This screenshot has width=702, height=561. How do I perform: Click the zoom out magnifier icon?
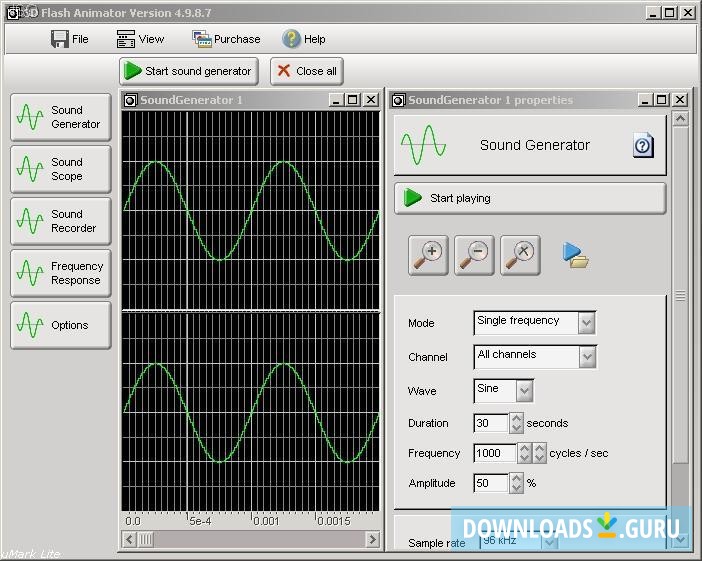[474, 255]
